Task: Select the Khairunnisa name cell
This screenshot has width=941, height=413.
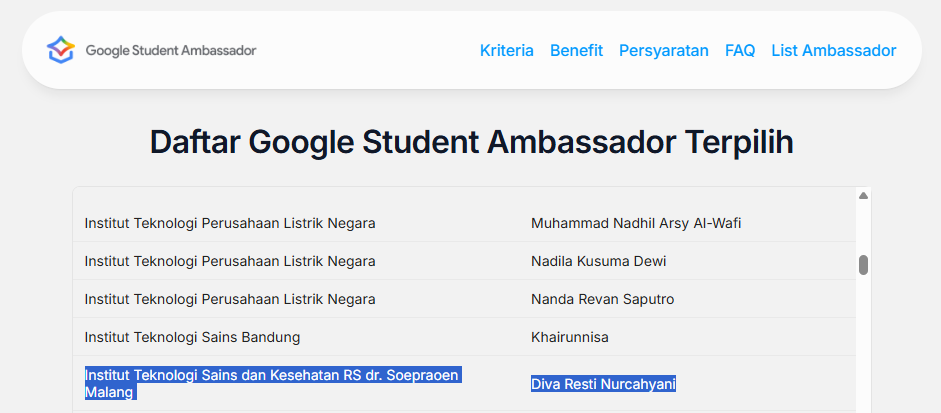Action: (569, 337)
